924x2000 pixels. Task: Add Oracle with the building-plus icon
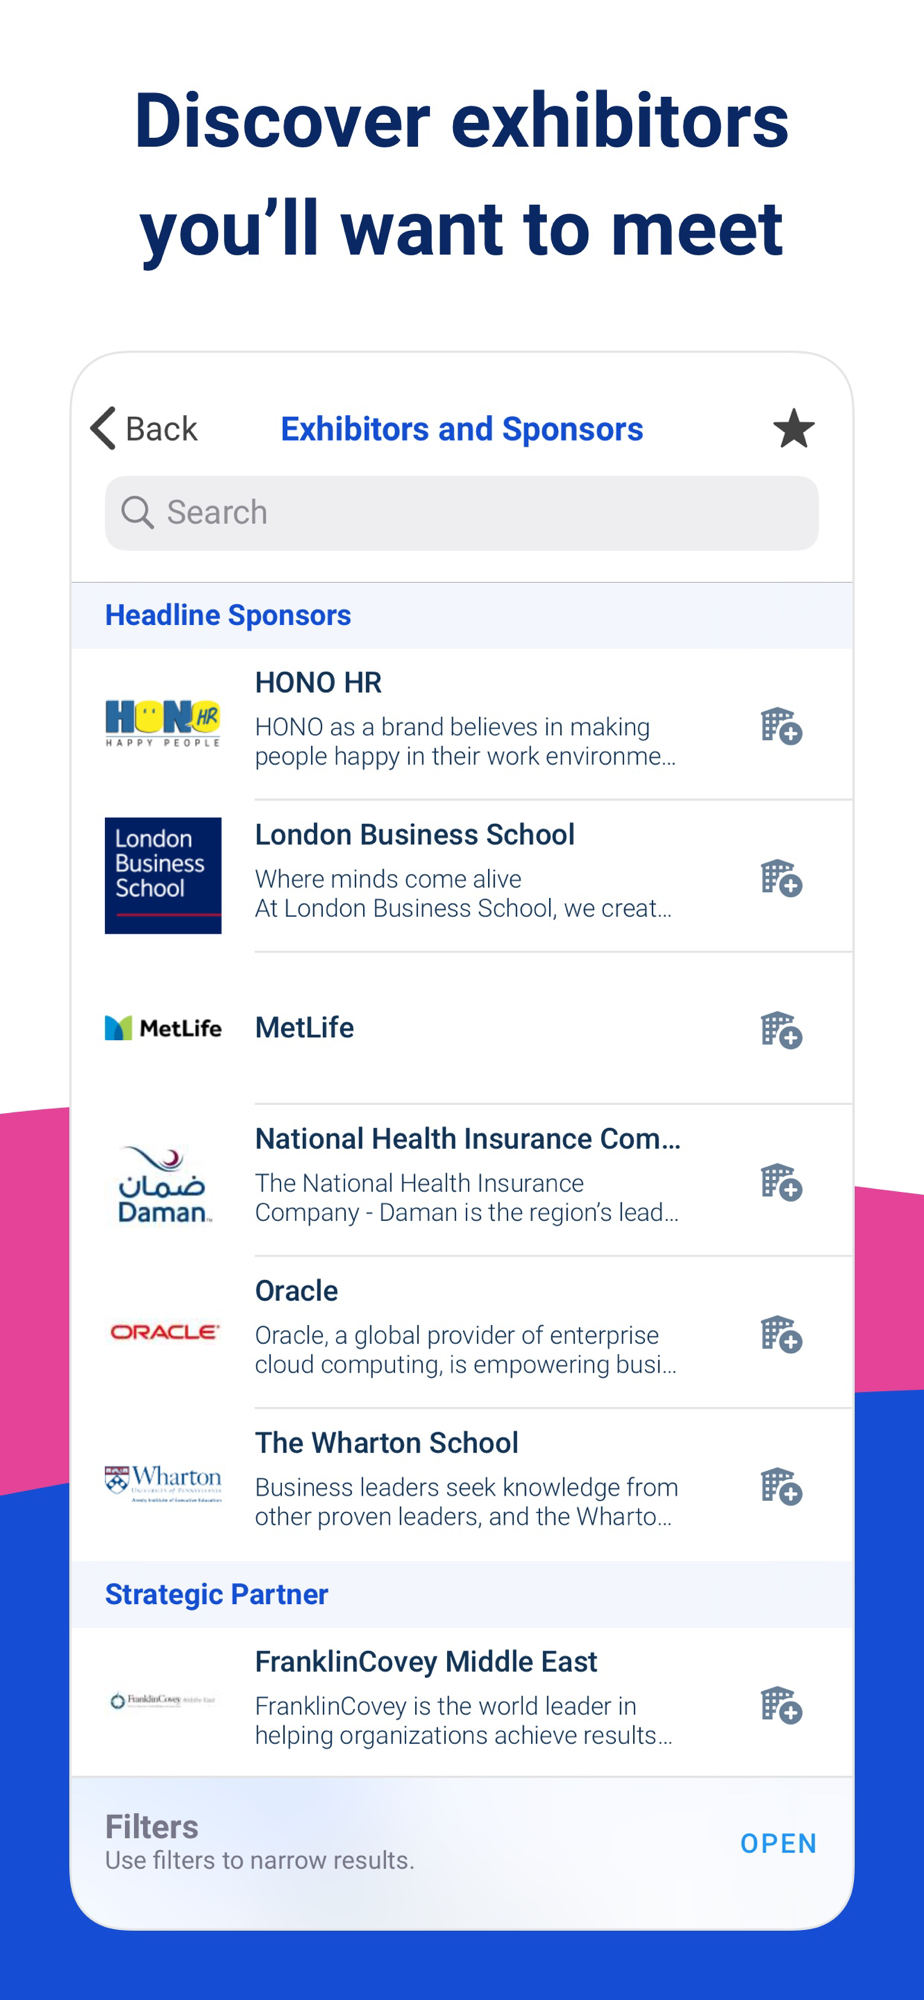(x=781, y=1334)
